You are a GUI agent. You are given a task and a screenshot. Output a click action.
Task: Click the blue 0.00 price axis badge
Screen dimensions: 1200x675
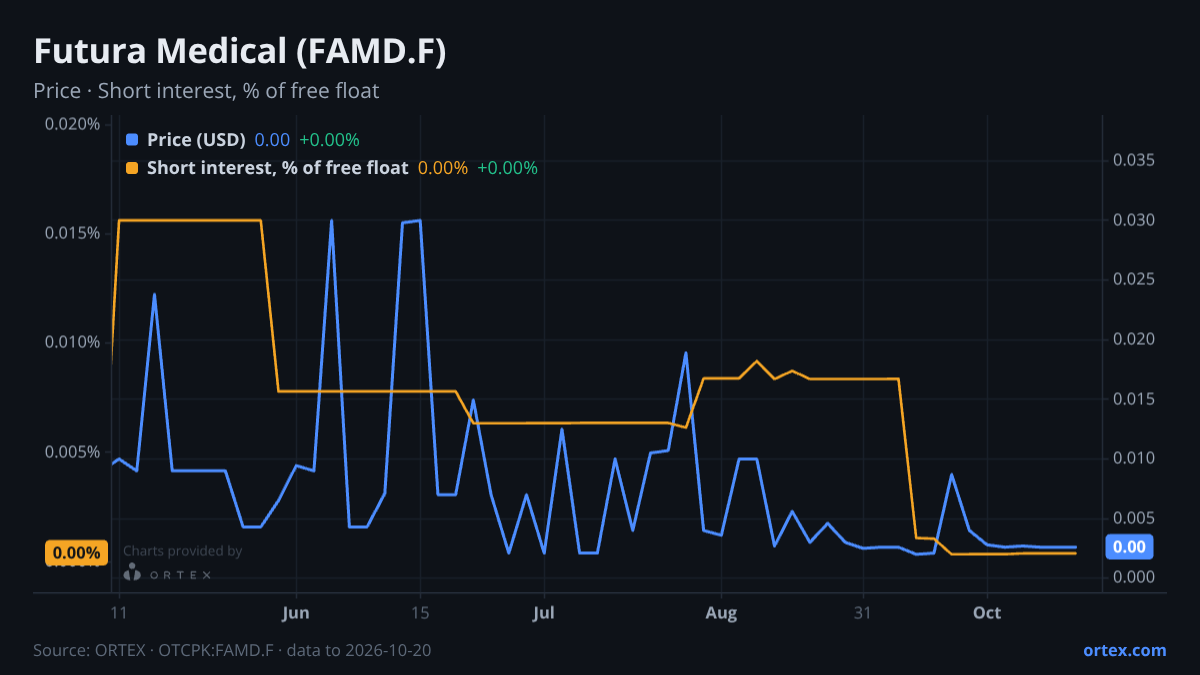[x=1129, y=547]
